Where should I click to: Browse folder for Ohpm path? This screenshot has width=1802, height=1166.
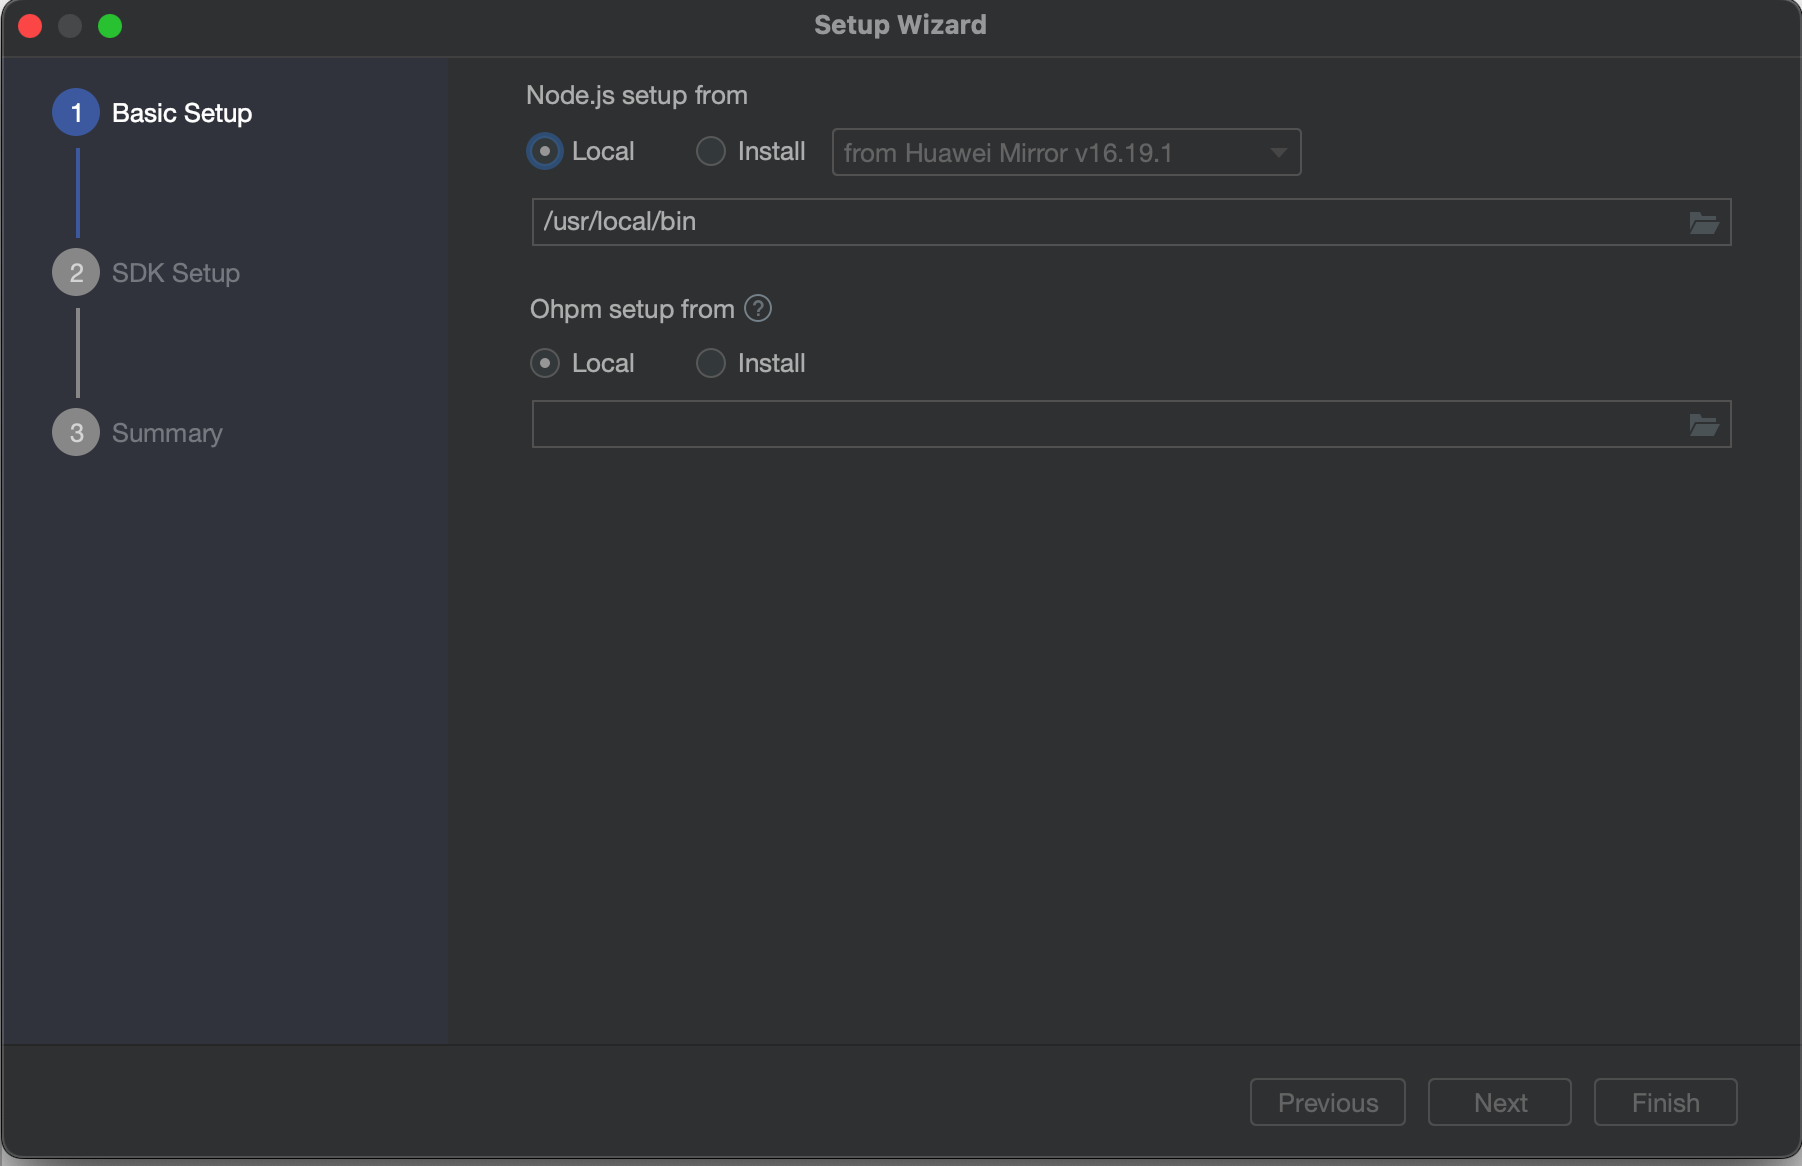click(x=1704, y=425)
